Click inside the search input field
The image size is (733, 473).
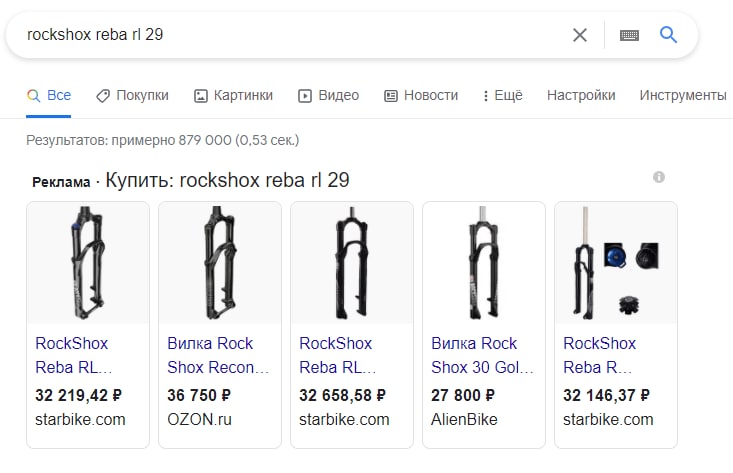(x=295, y=35)
